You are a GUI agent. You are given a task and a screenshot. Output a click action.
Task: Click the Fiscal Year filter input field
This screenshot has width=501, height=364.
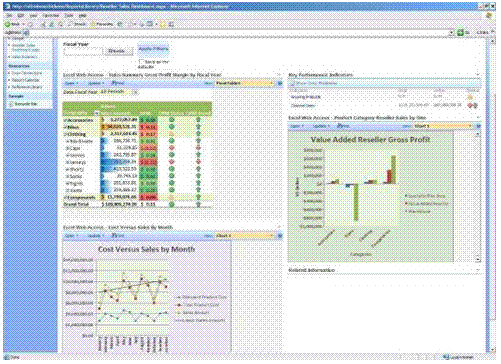(x=83, y=51)
